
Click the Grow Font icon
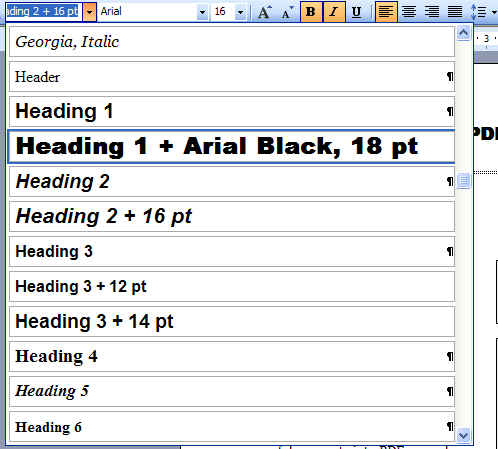[x=265, y=12]
